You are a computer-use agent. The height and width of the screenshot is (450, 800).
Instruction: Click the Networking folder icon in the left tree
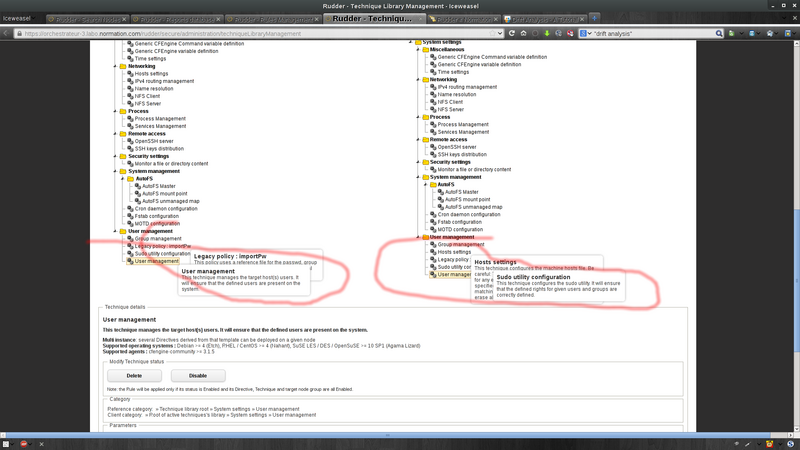pyautogui.click(x=123, y=66)
